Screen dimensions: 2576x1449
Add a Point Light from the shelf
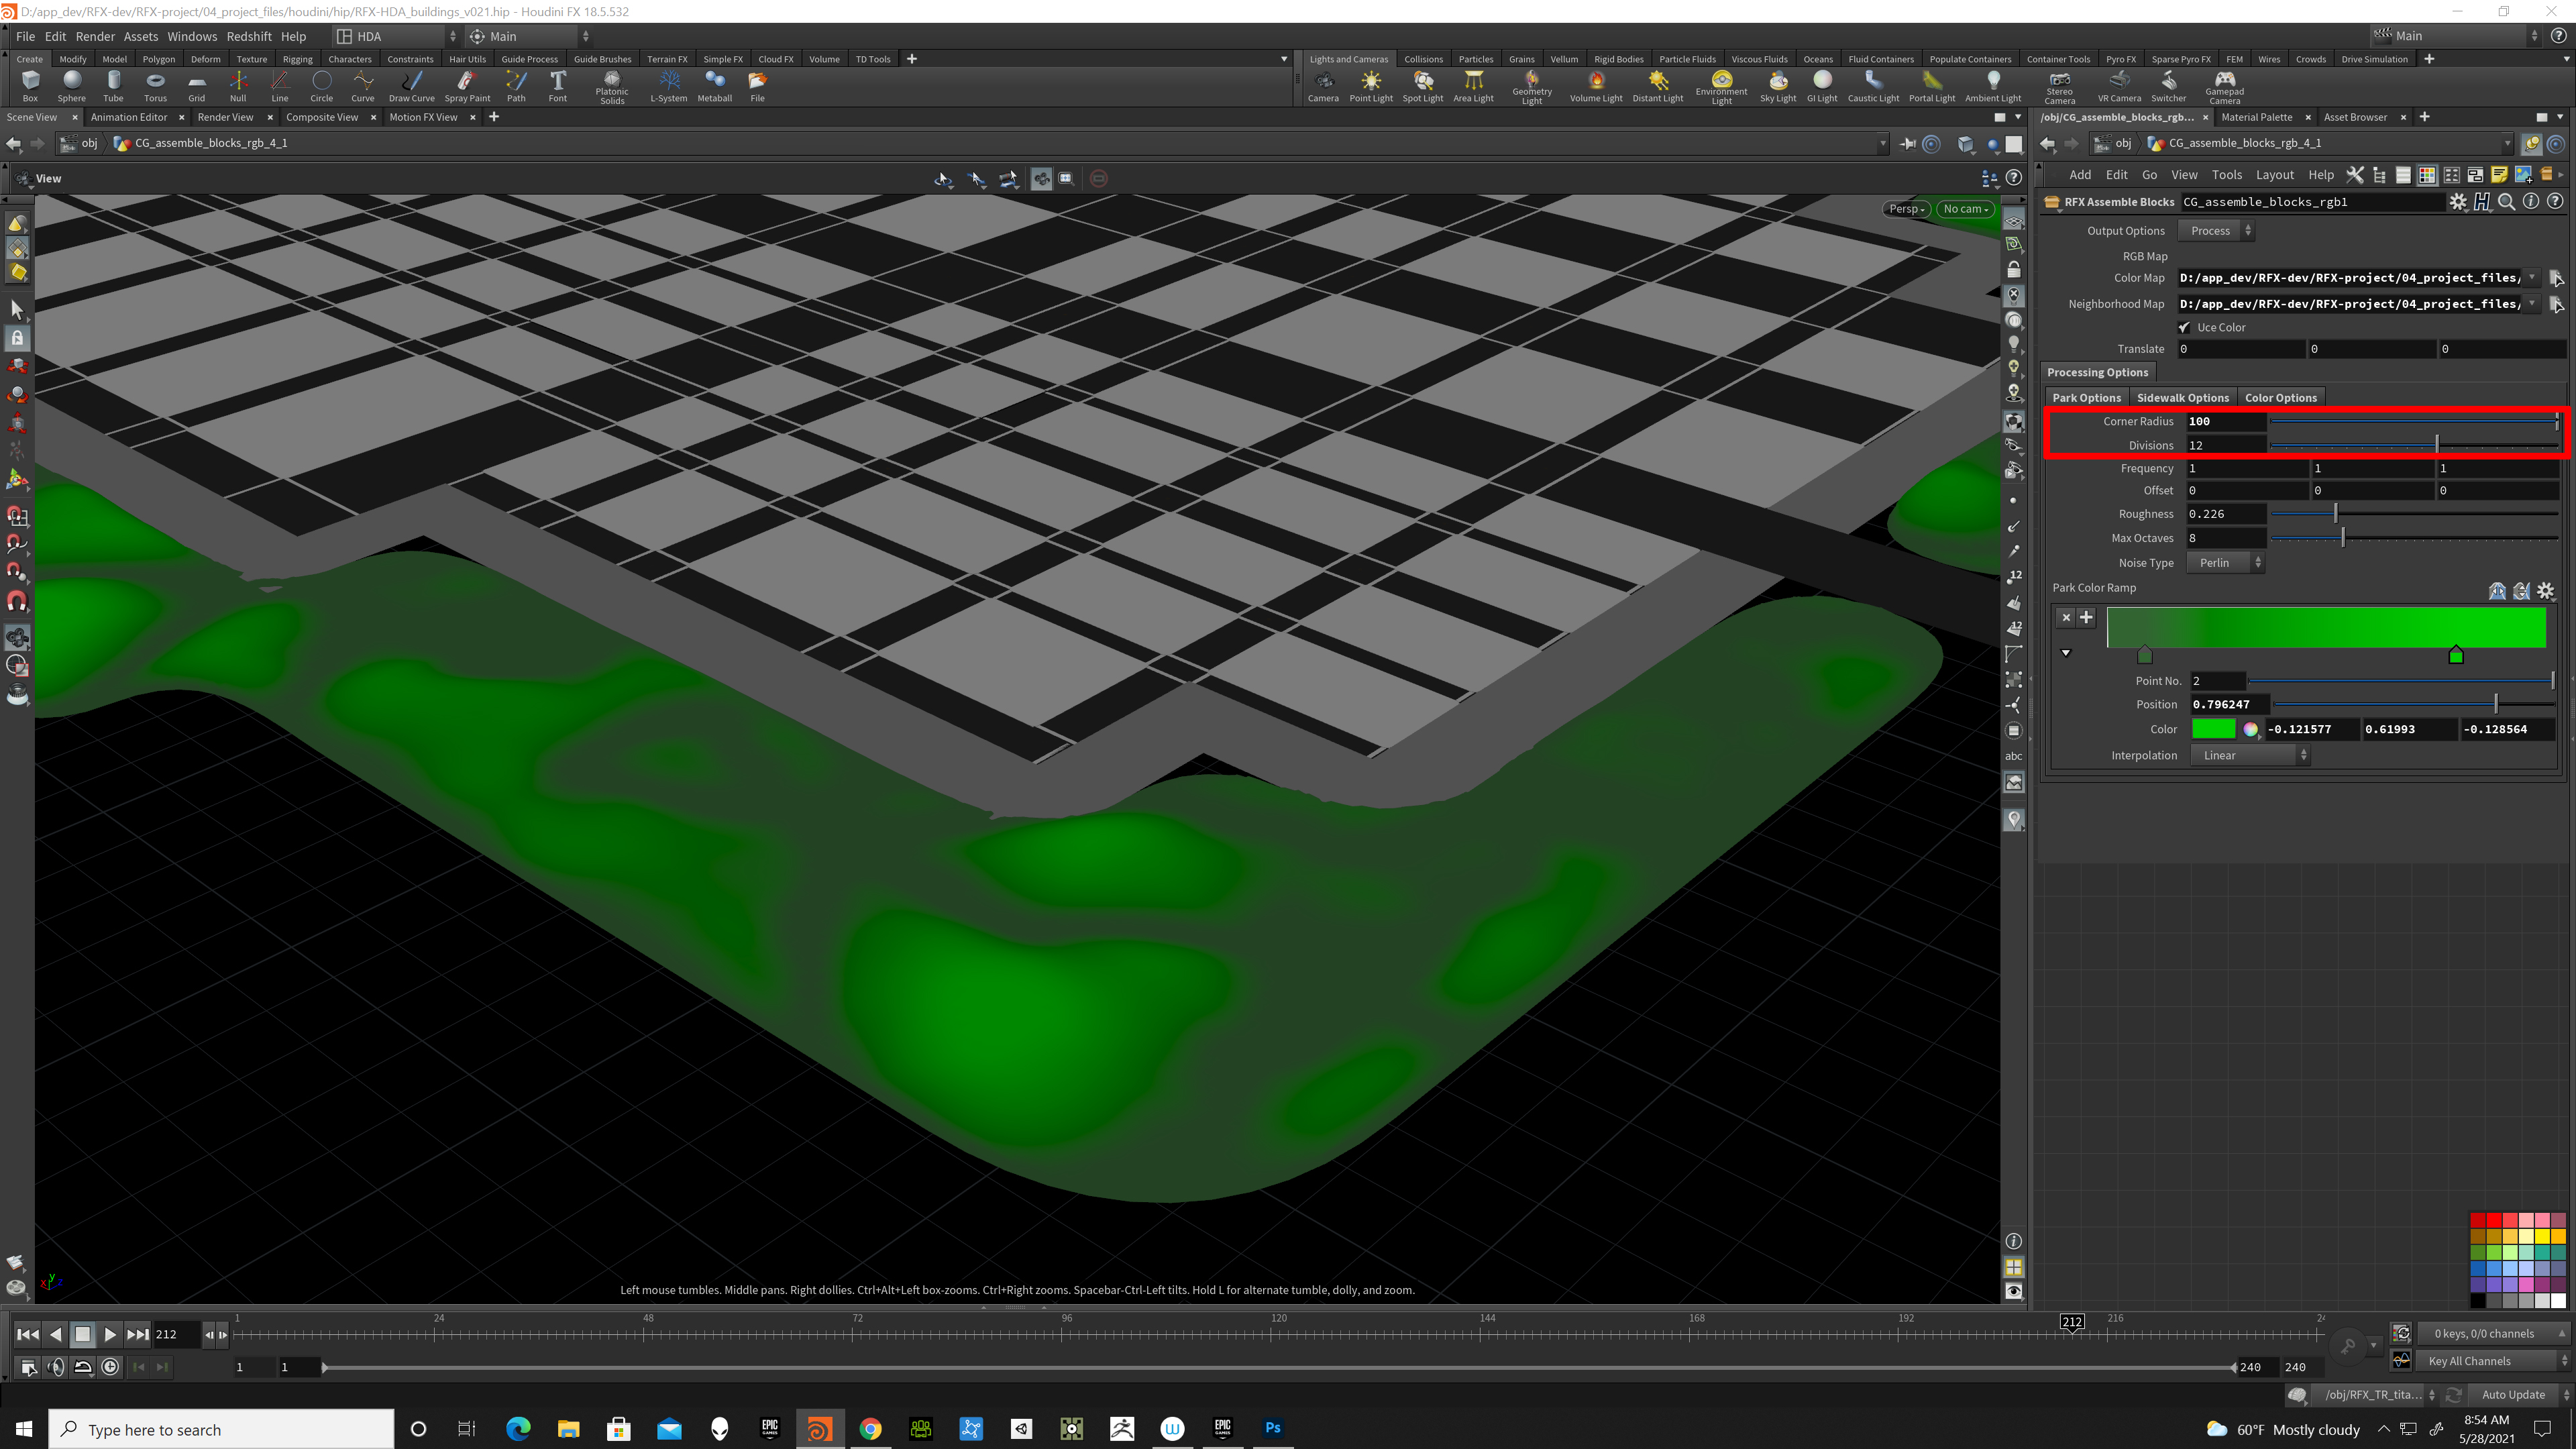[x=1371, y=86]
